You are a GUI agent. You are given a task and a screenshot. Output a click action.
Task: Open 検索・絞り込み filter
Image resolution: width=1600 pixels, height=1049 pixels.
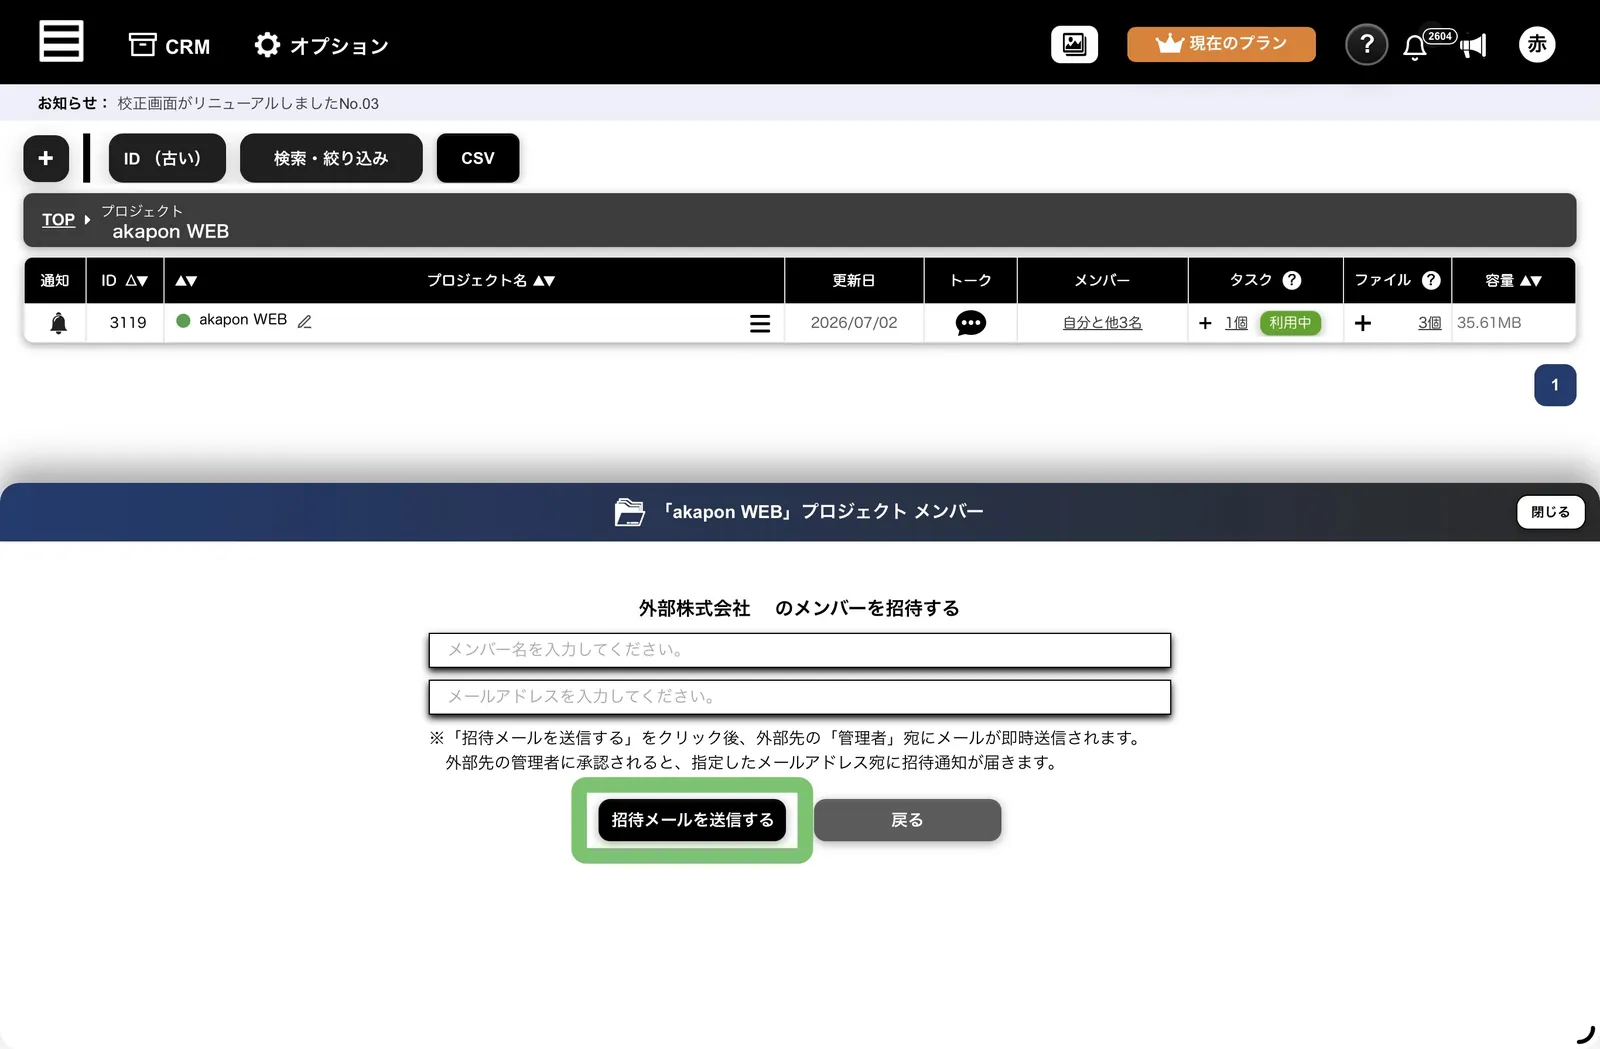click(x=331, y=158)
